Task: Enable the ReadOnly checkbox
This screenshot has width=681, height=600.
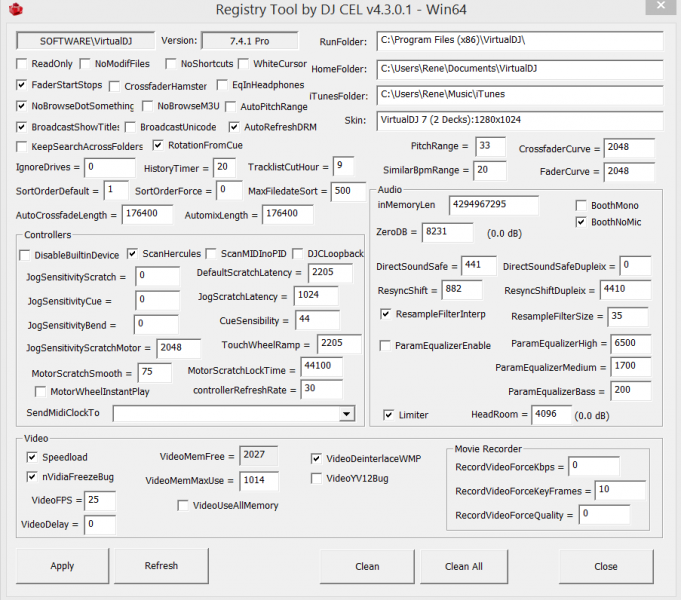Action: (21, 64)
